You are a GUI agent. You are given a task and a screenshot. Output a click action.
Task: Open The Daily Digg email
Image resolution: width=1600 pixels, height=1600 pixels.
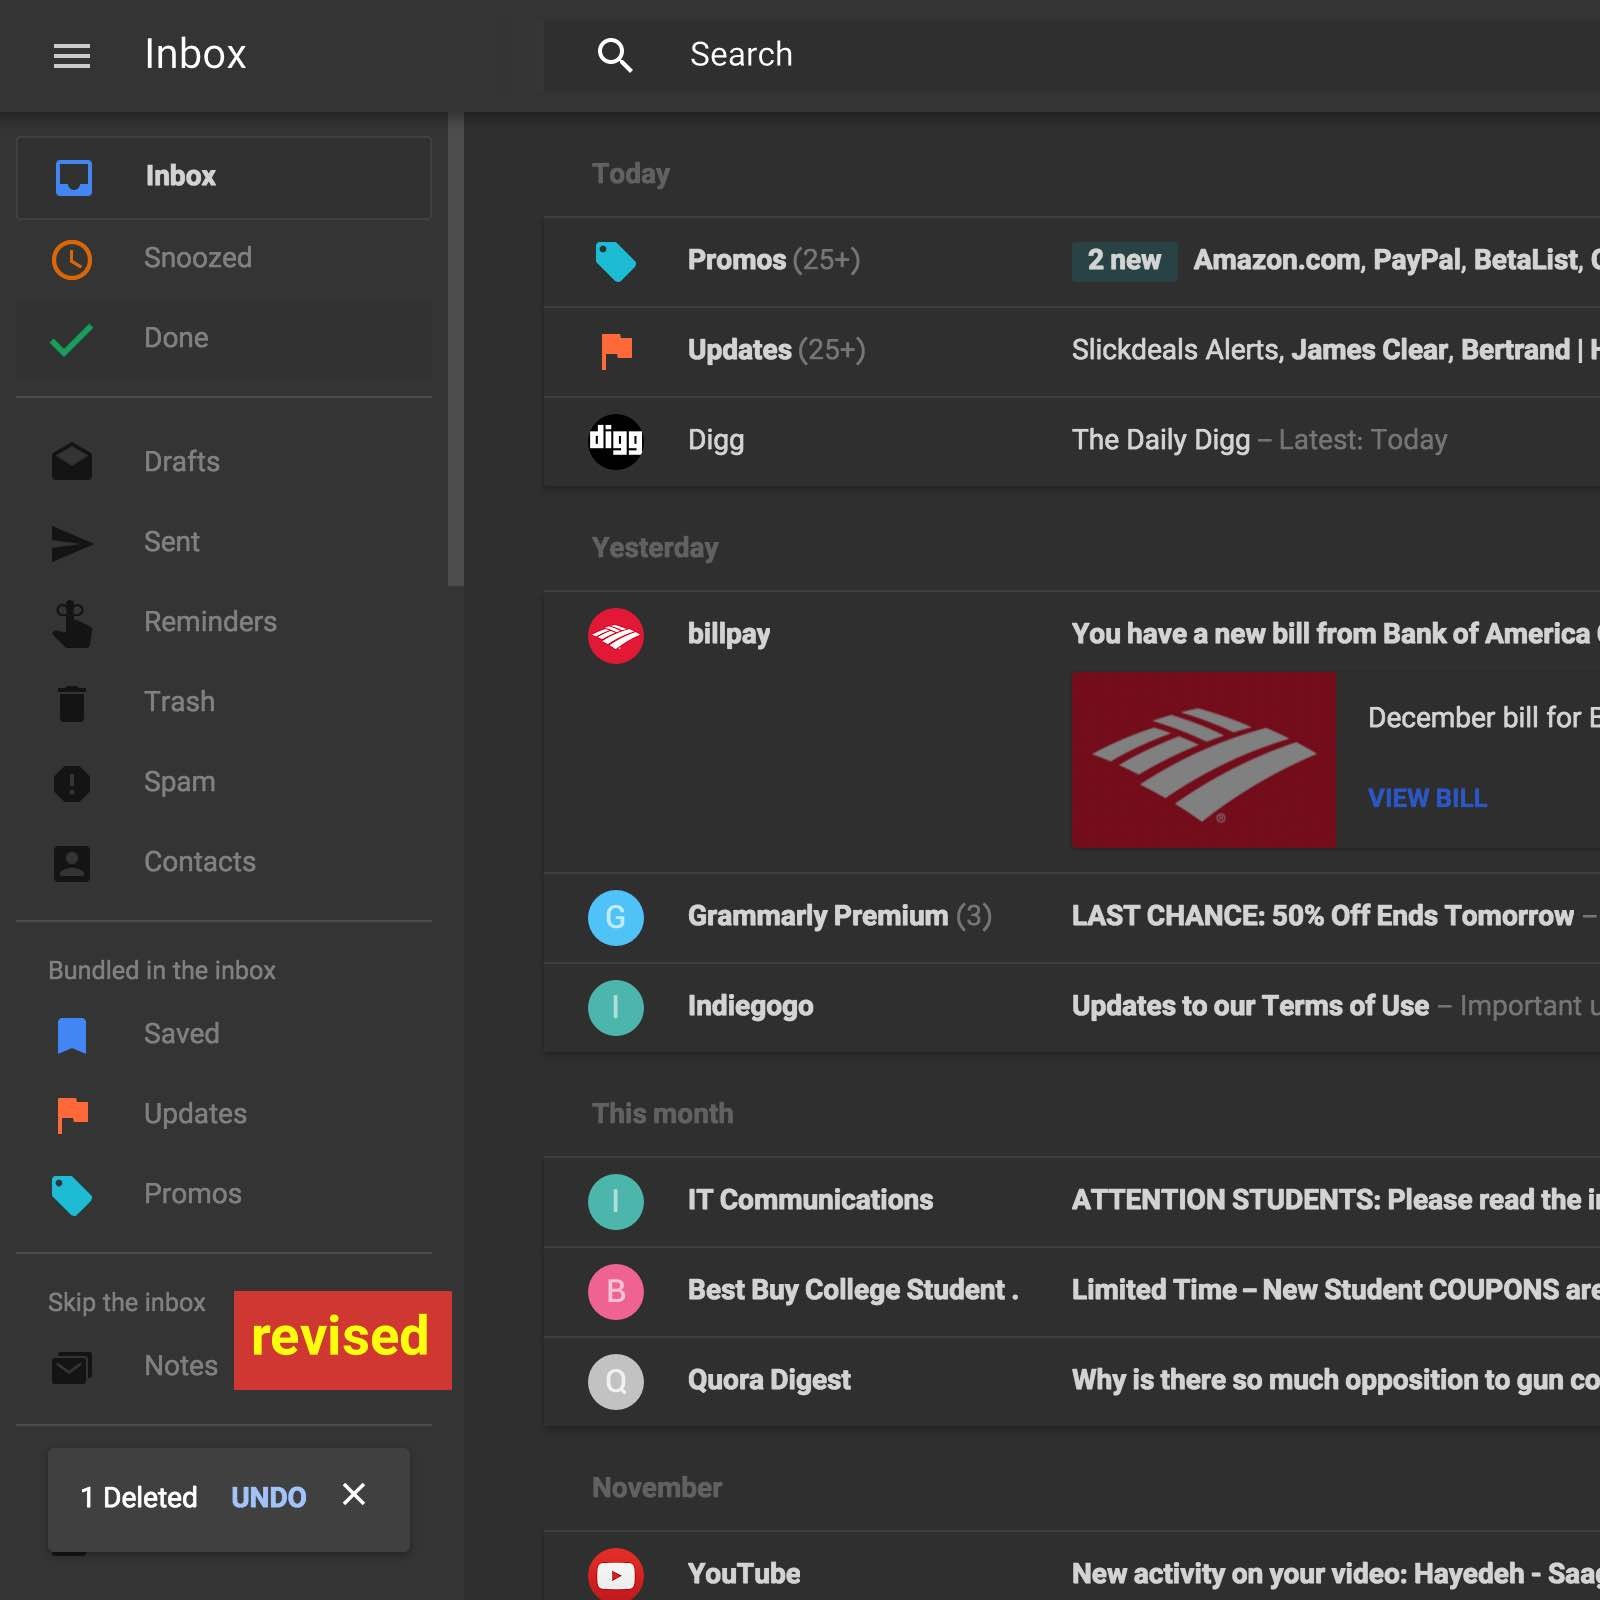(x=1072, y=441)
